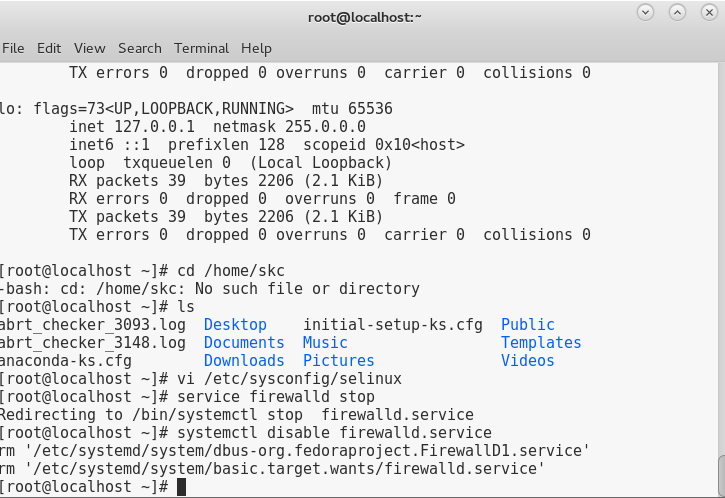The width and height of the screenshot is (725, 498).
Task: Close the terminal window with the X button
Action: [709, 12]
